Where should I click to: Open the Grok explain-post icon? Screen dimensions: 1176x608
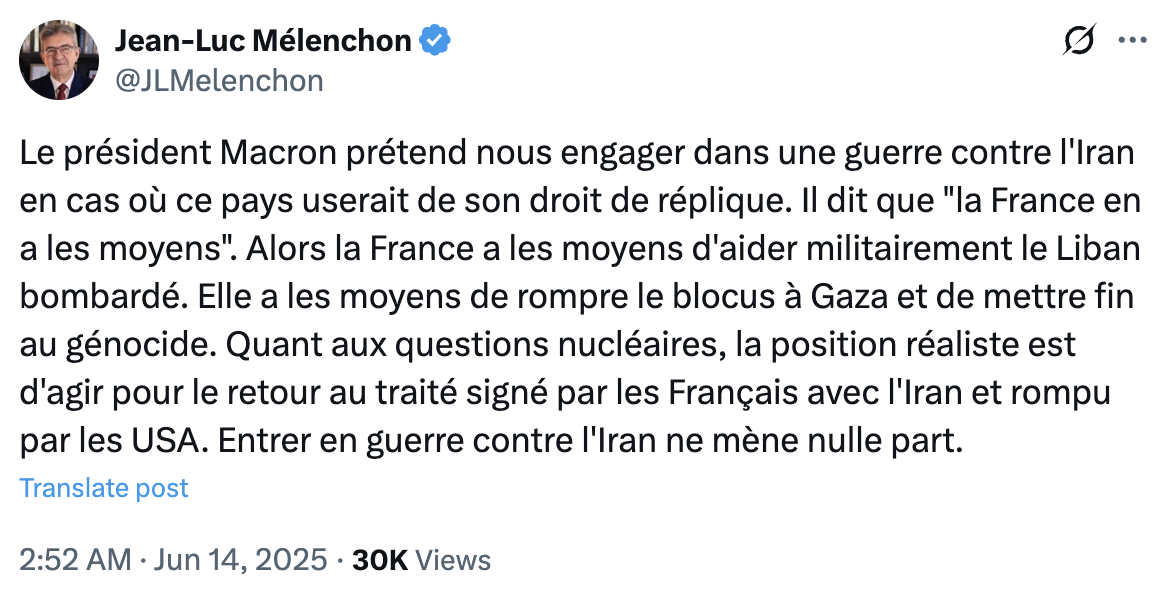click(1079, 40)
